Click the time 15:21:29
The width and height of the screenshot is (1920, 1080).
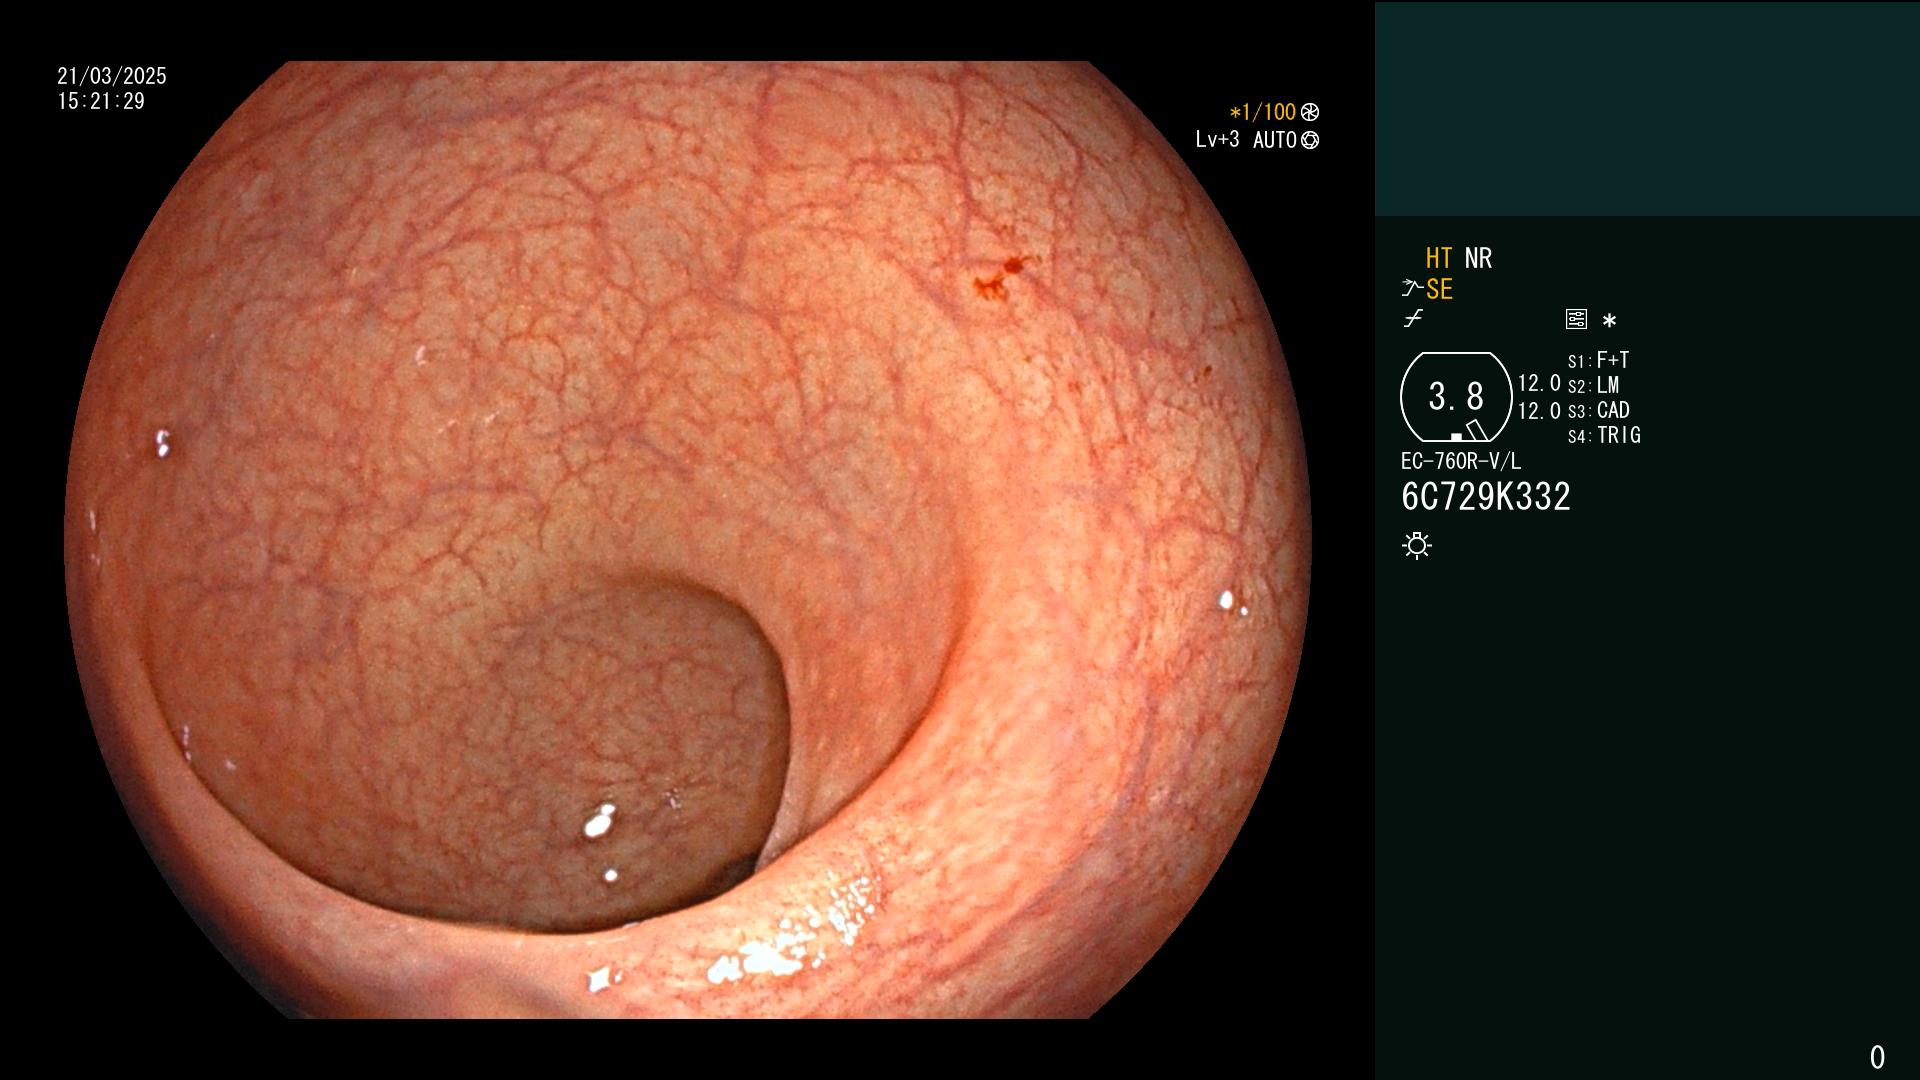point(101,101)
